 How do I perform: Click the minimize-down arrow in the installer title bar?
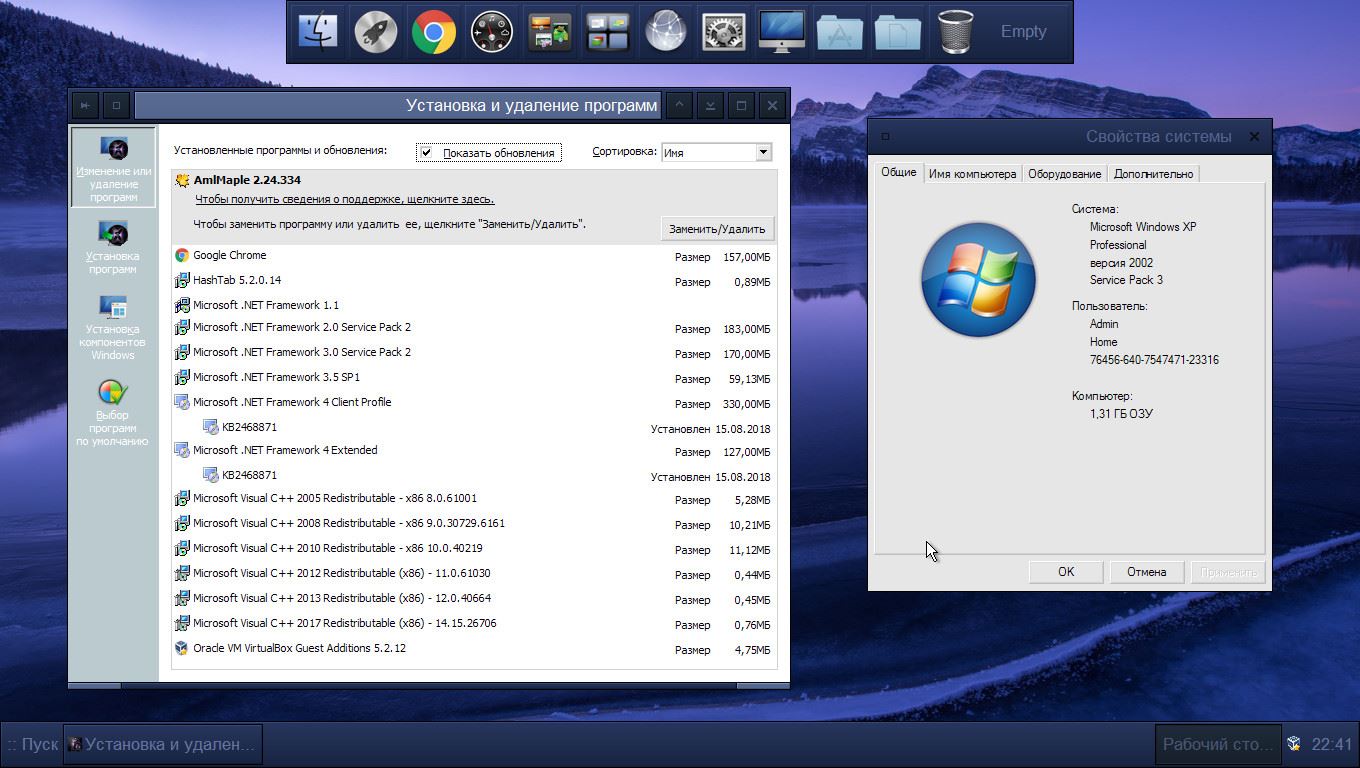click(x=710, y=105)
